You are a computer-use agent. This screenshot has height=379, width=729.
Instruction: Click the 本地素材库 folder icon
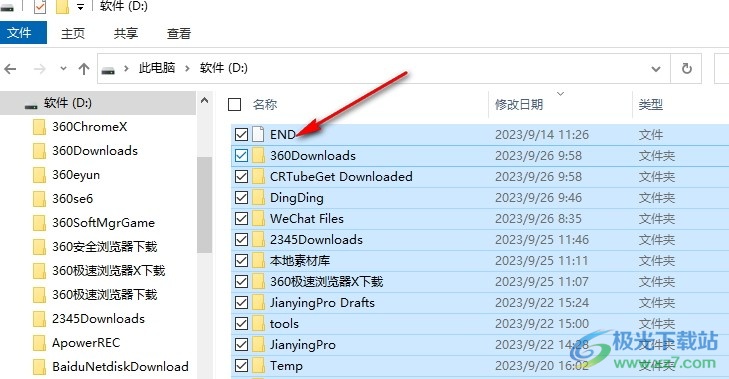[x=258, y=260]
